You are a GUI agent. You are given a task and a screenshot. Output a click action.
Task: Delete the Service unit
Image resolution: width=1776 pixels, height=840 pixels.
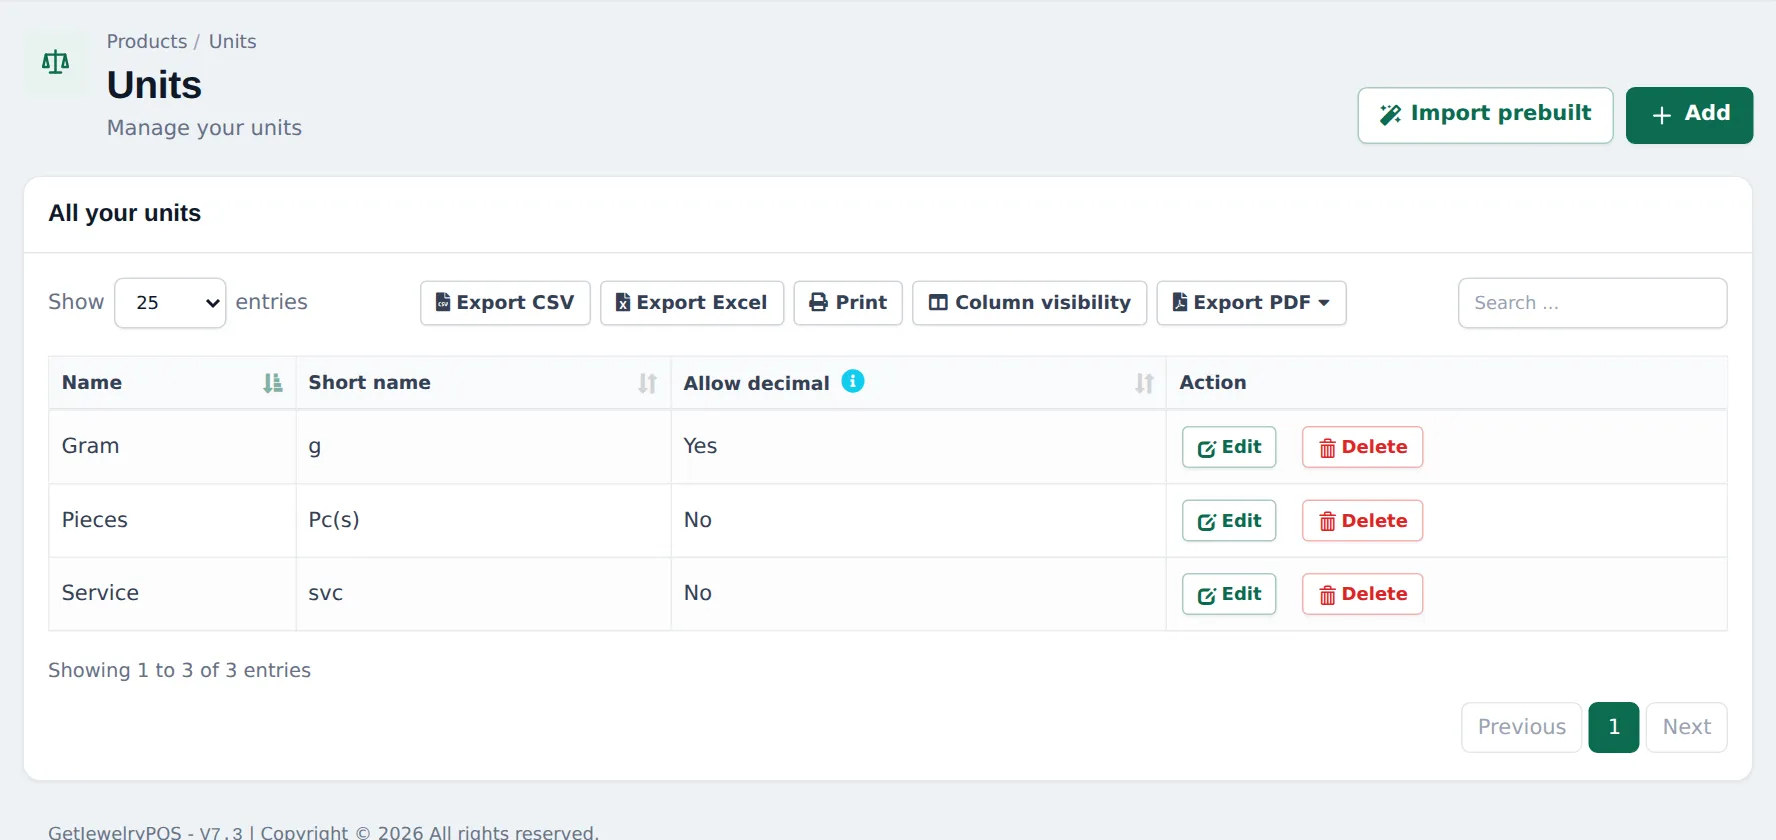coord(1362,594)
